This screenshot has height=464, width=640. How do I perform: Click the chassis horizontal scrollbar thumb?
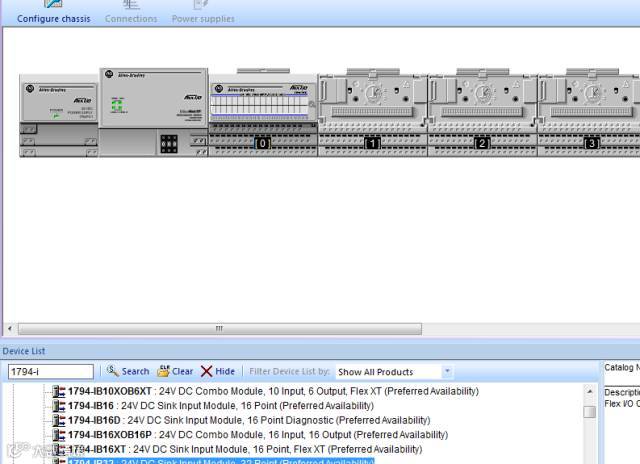coord(220,329)
